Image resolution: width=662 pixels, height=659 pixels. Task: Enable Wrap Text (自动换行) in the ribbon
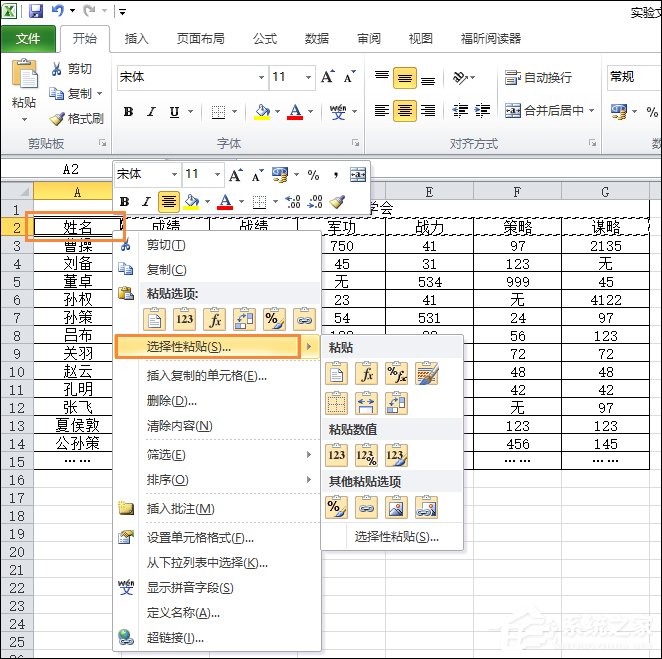click(539, 77)
